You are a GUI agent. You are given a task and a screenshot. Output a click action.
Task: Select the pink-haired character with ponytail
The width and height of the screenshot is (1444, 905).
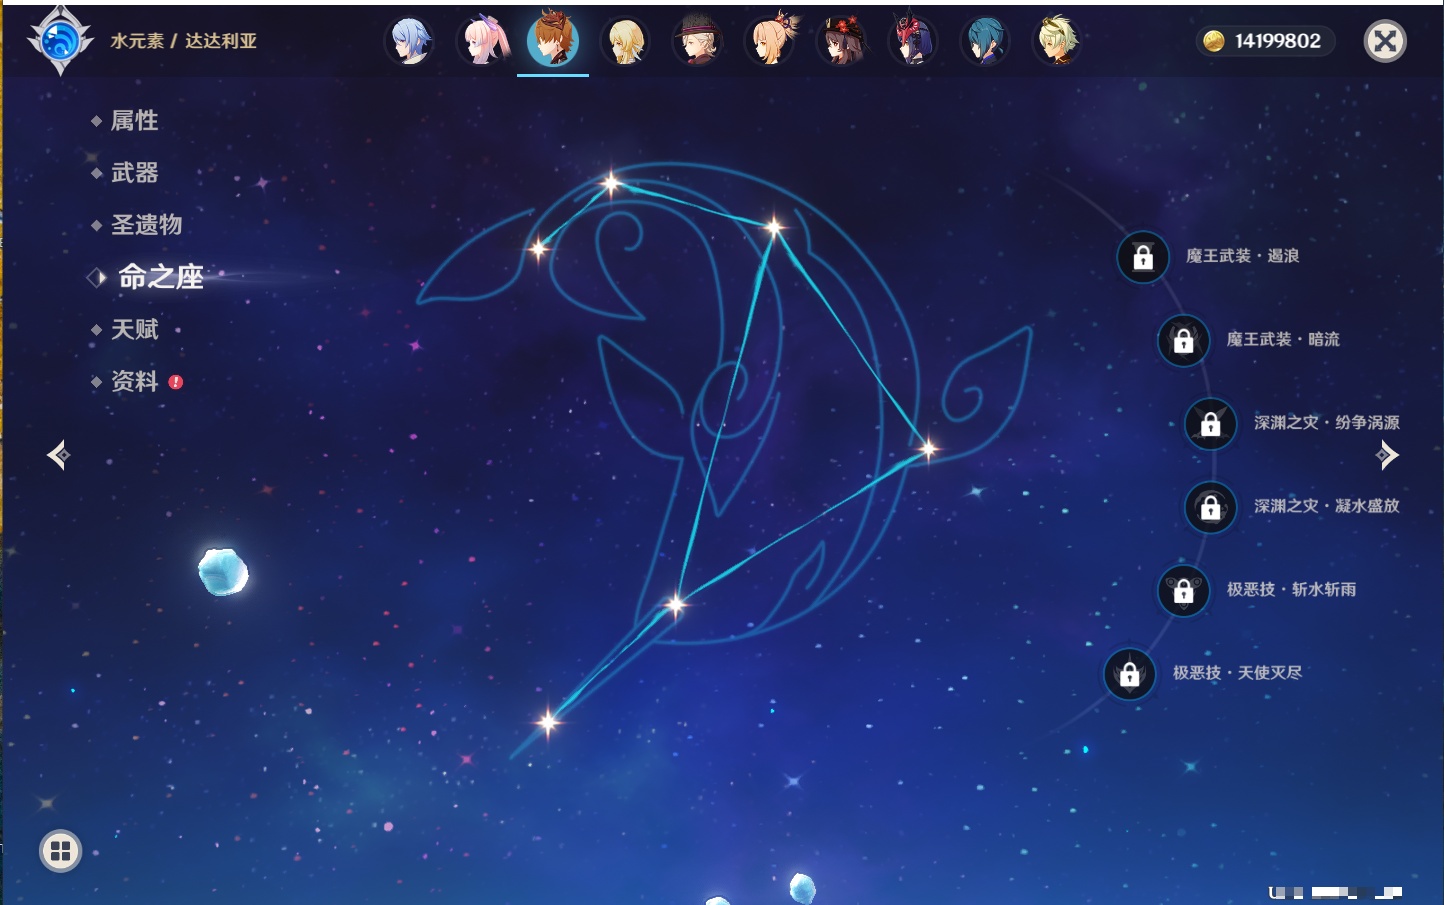[x=482, y=41]
